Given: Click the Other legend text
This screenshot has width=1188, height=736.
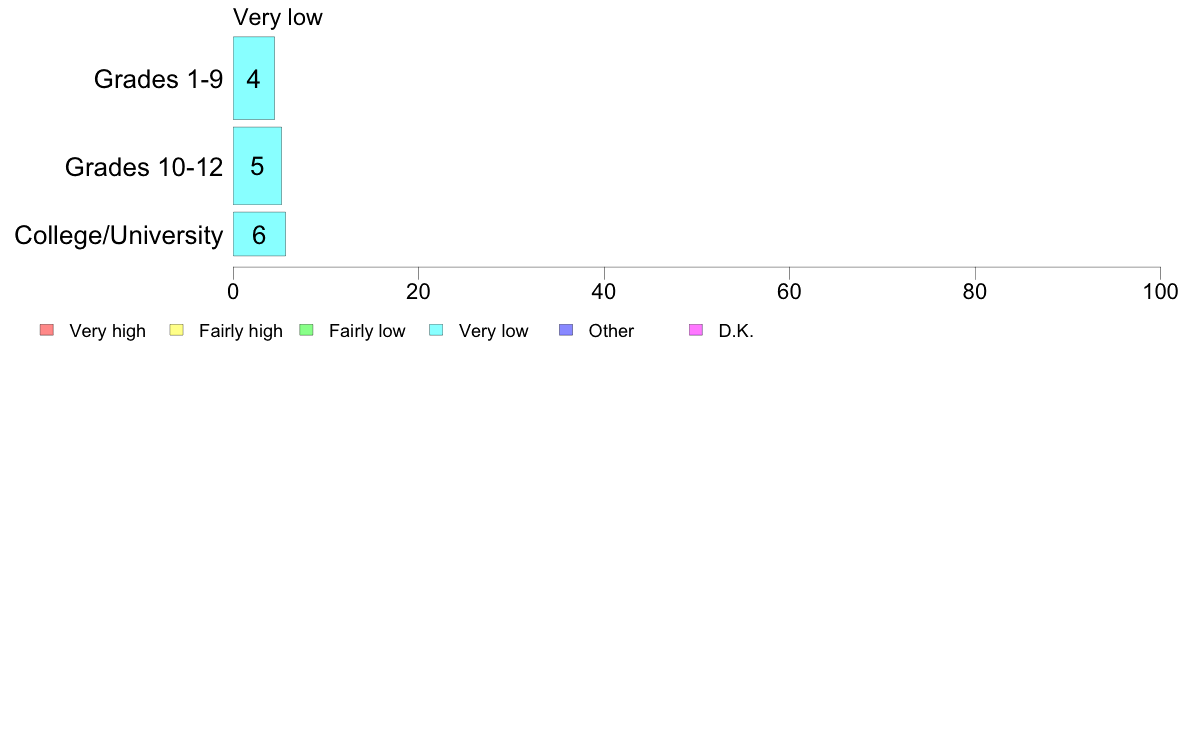Looking at the screenshot, I should 611,331.
